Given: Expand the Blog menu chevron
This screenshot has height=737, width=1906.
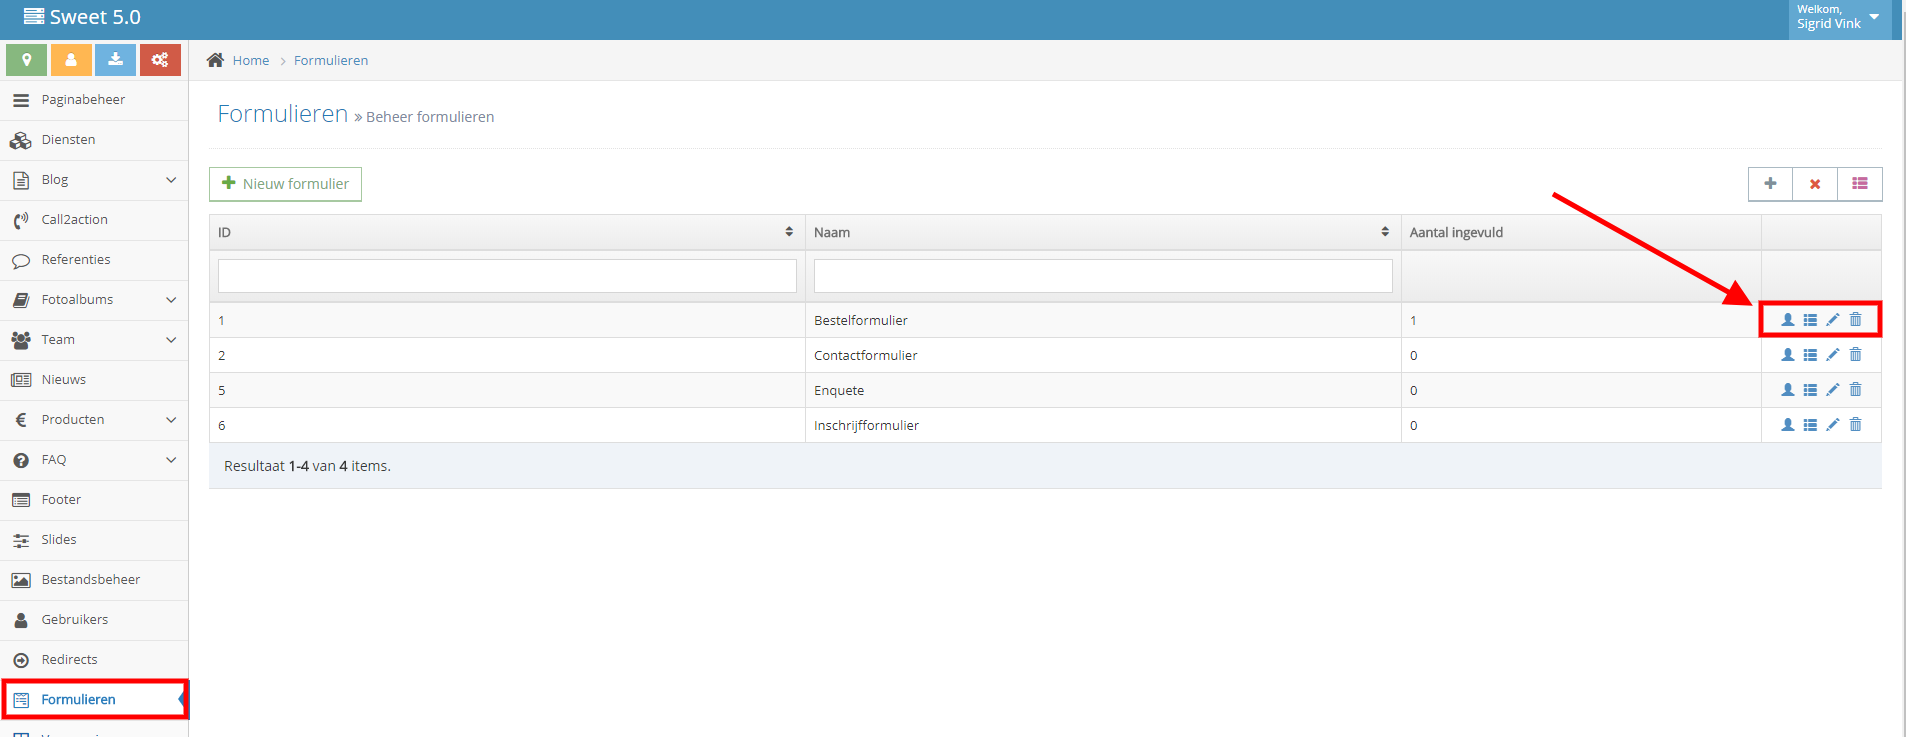Looking at the screenshot, I should (171, 180).
